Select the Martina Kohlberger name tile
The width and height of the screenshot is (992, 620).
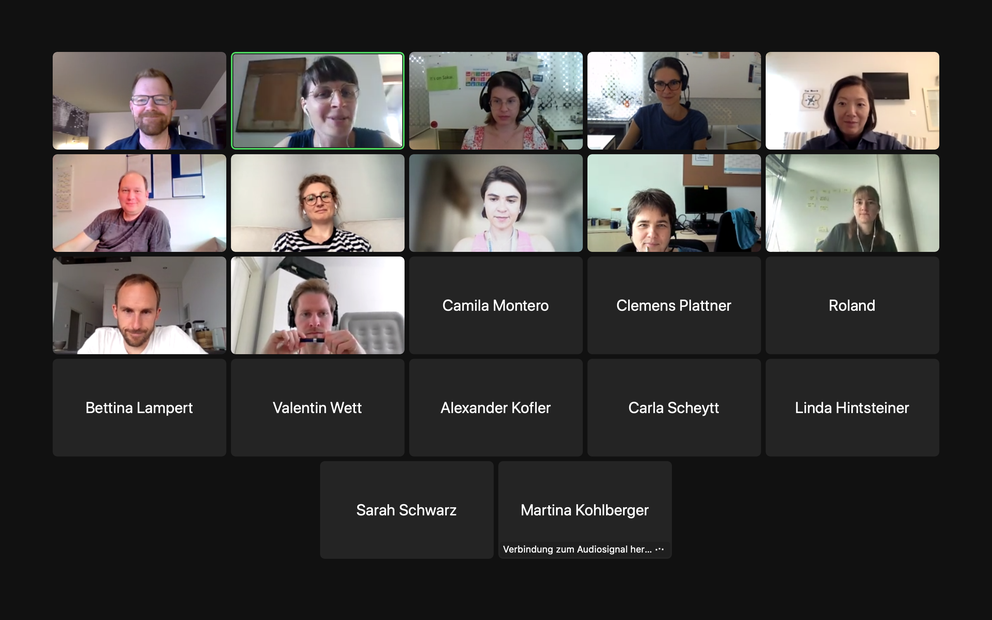585,510
